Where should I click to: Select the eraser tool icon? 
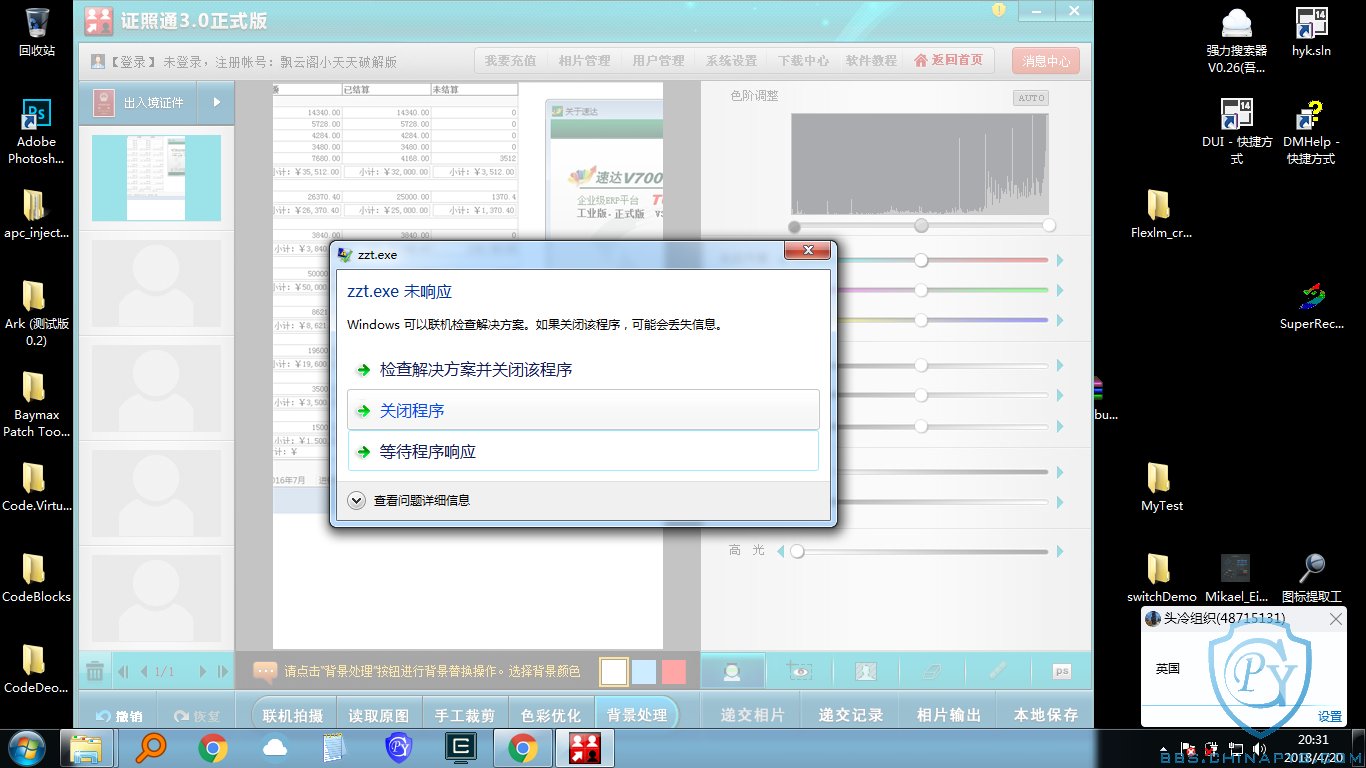pos(930,672)
